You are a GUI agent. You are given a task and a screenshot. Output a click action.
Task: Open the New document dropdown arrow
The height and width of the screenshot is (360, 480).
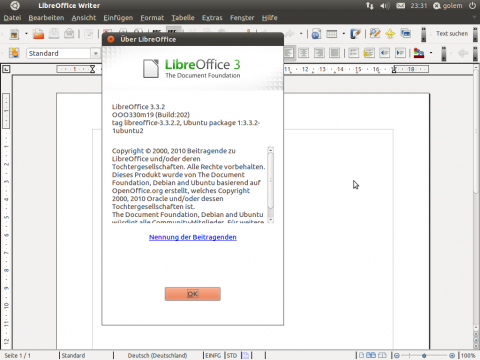coord(26,34)
